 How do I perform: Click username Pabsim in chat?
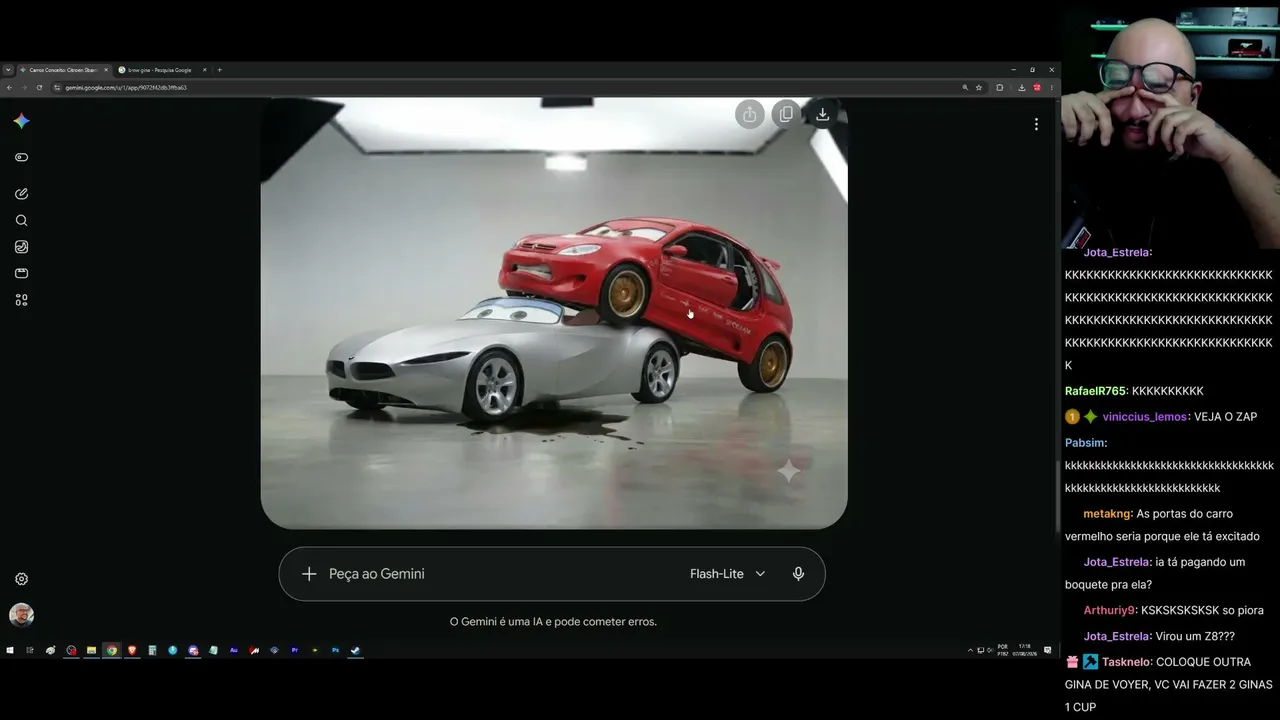pos(1085,443)
